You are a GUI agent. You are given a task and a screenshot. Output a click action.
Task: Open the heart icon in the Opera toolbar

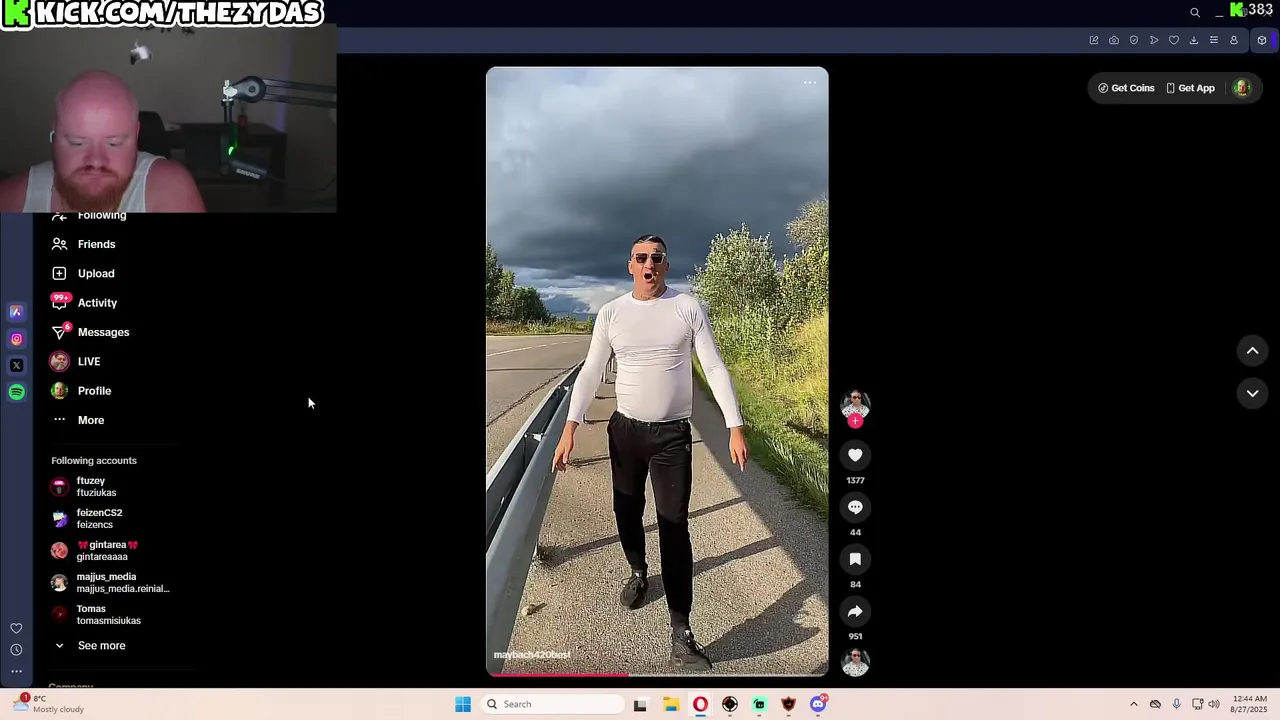tap(1174, 40)
